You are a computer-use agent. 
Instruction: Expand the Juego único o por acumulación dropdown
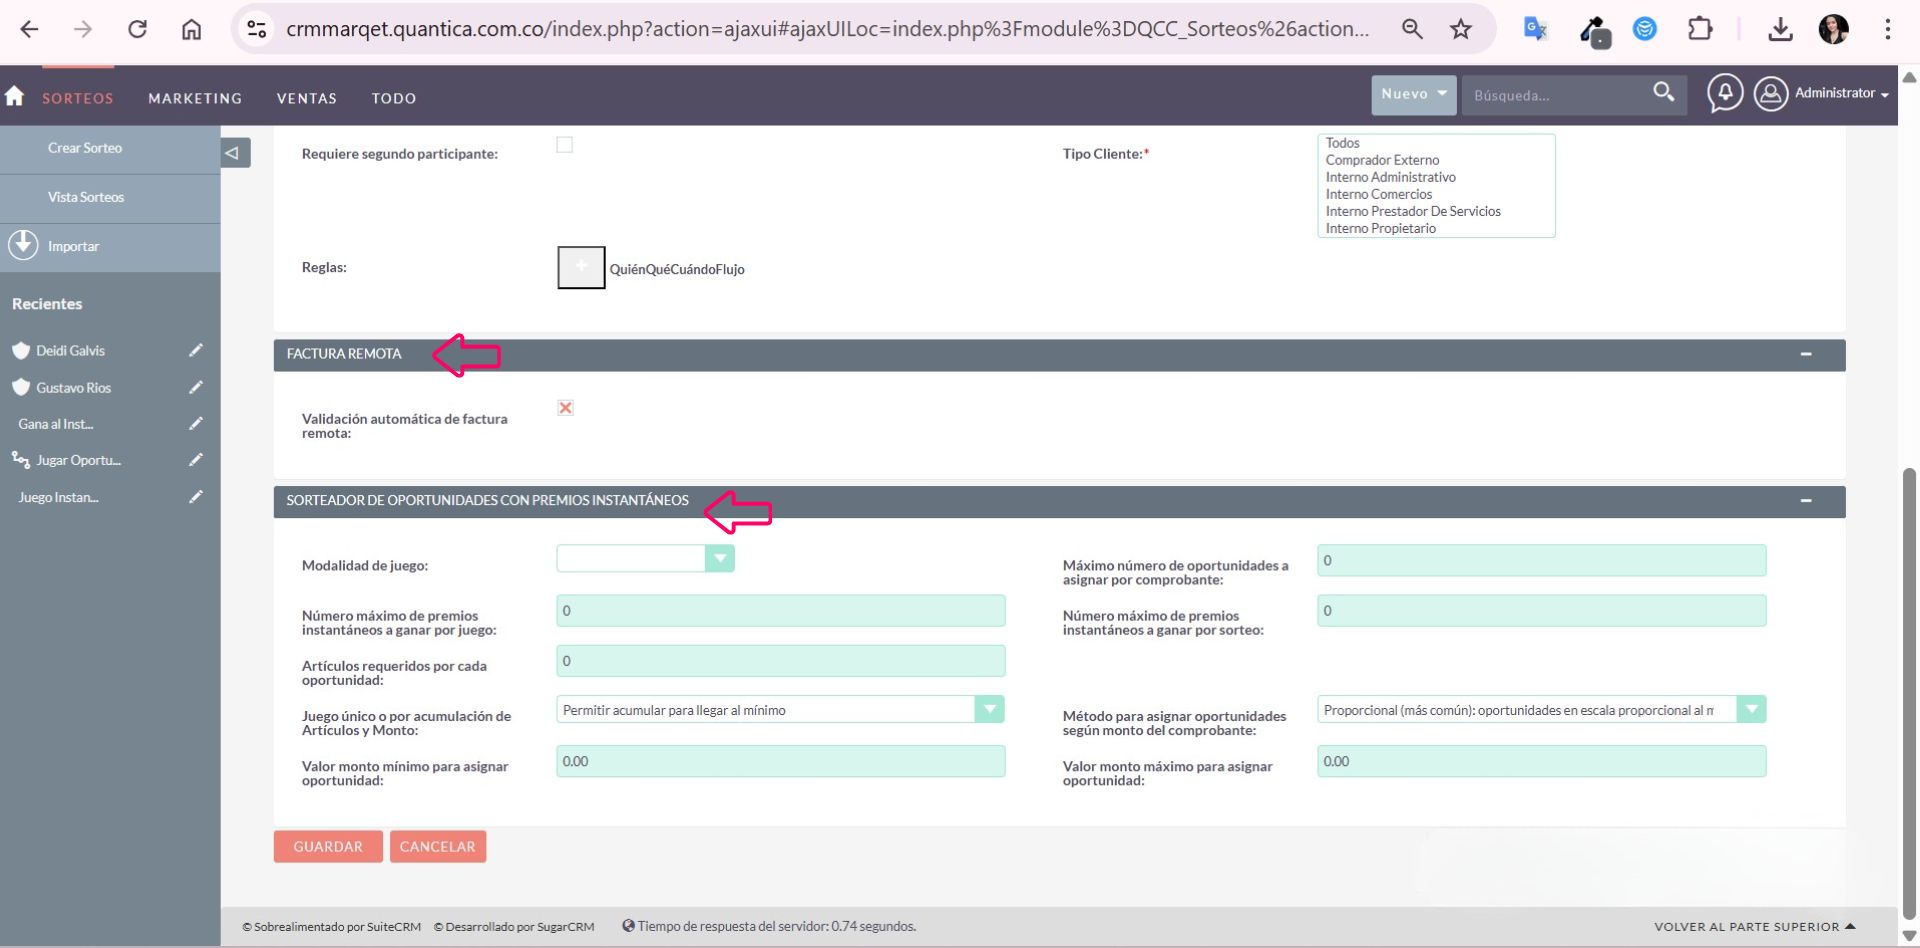(989, 710)
